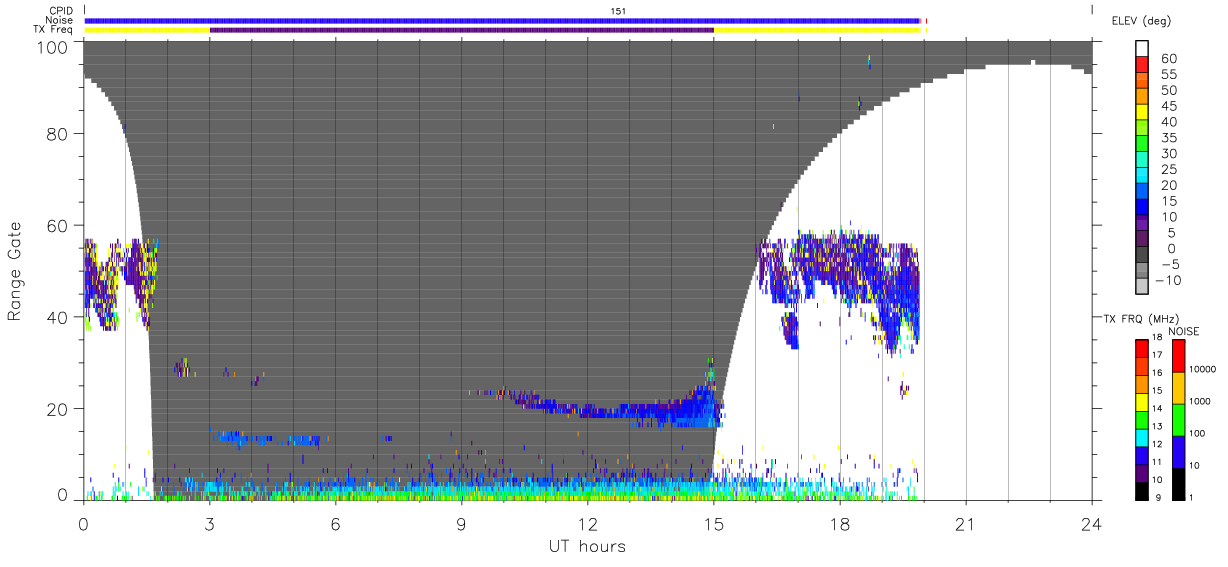Pick the cyan segment of the TX FRQ colorbar
1228x567 pixels.
(x=1141, y=436)
